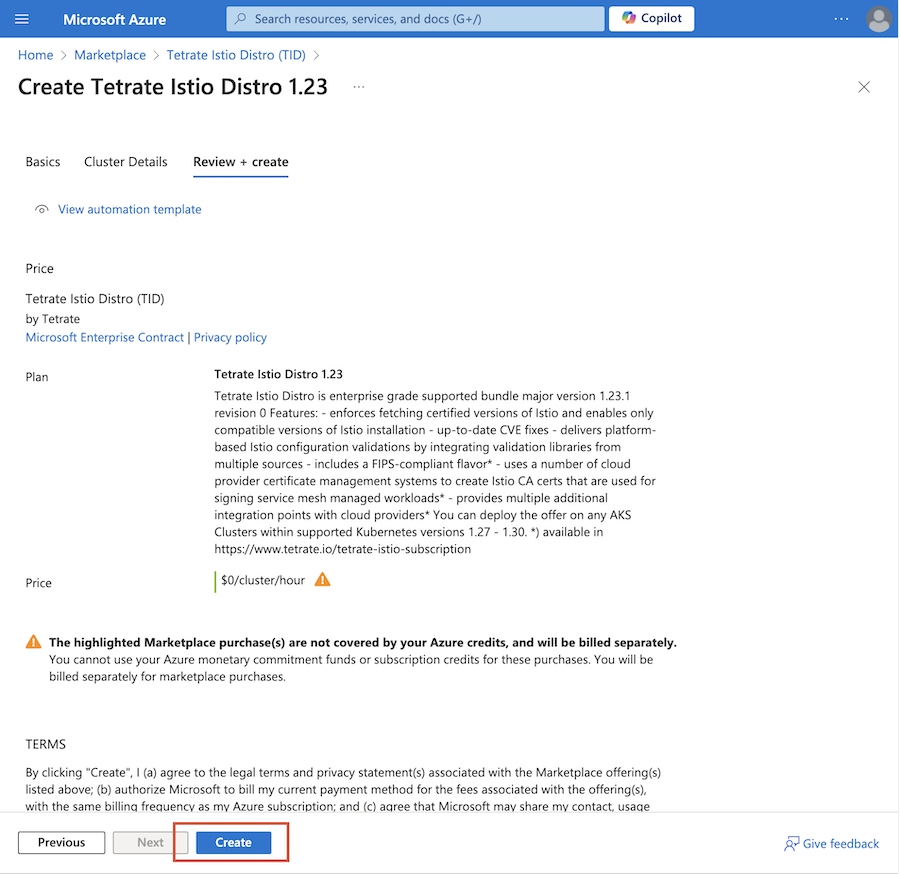Click the search magnifier icon
Viewport: 900px width, 874px height.
coord(241,19)
